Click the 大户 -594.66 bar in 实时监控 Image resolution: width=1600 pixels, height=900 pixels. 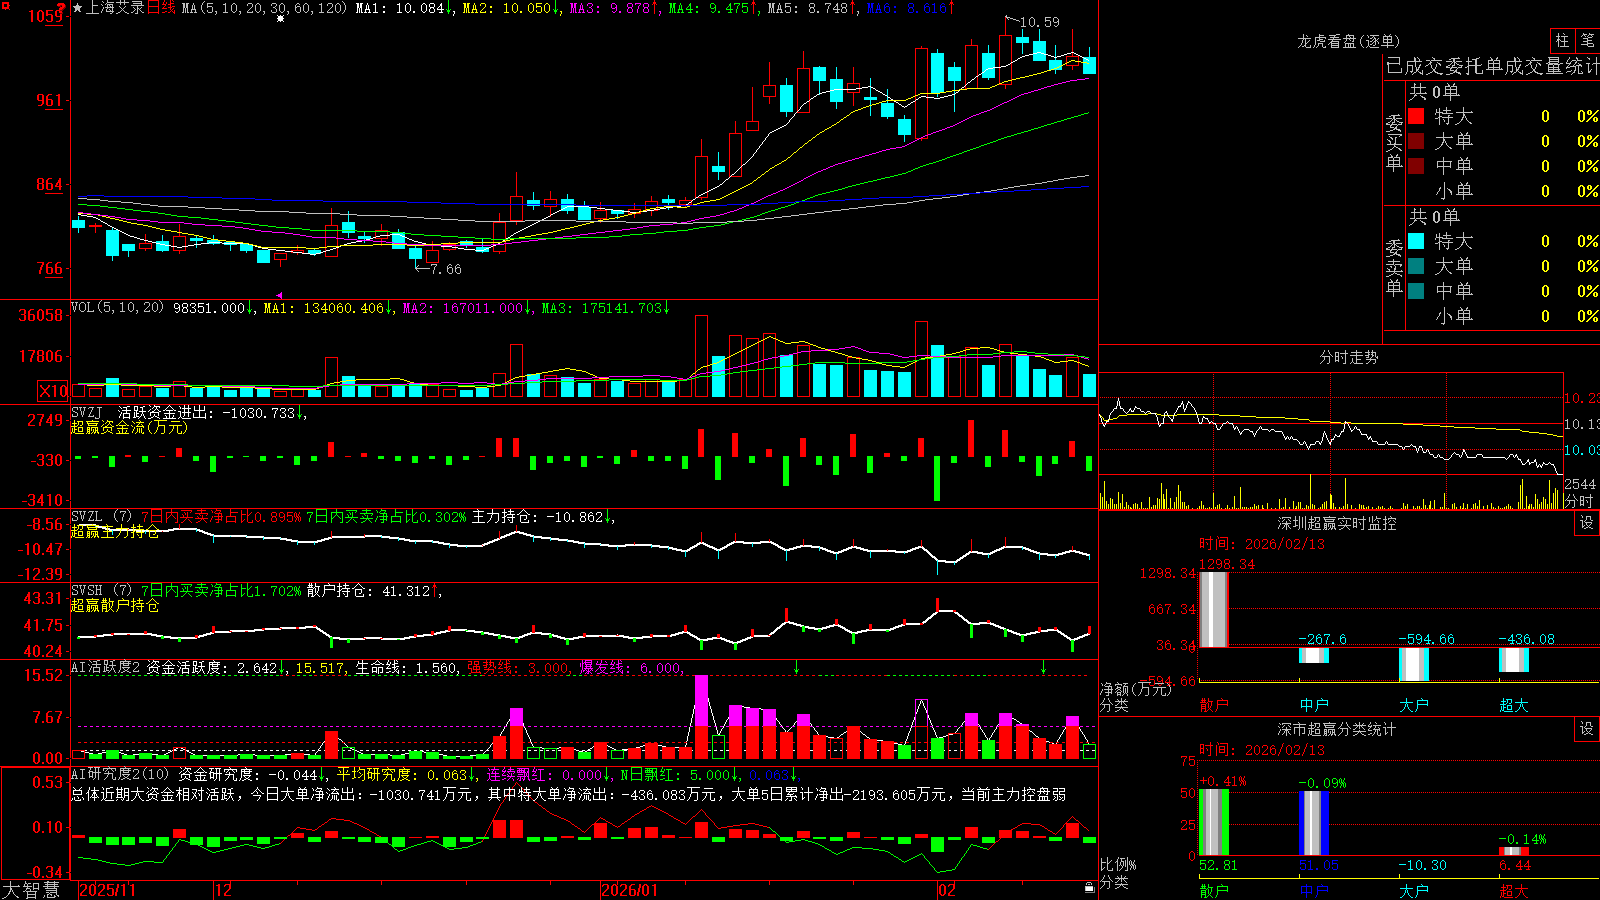point(1414,664)
